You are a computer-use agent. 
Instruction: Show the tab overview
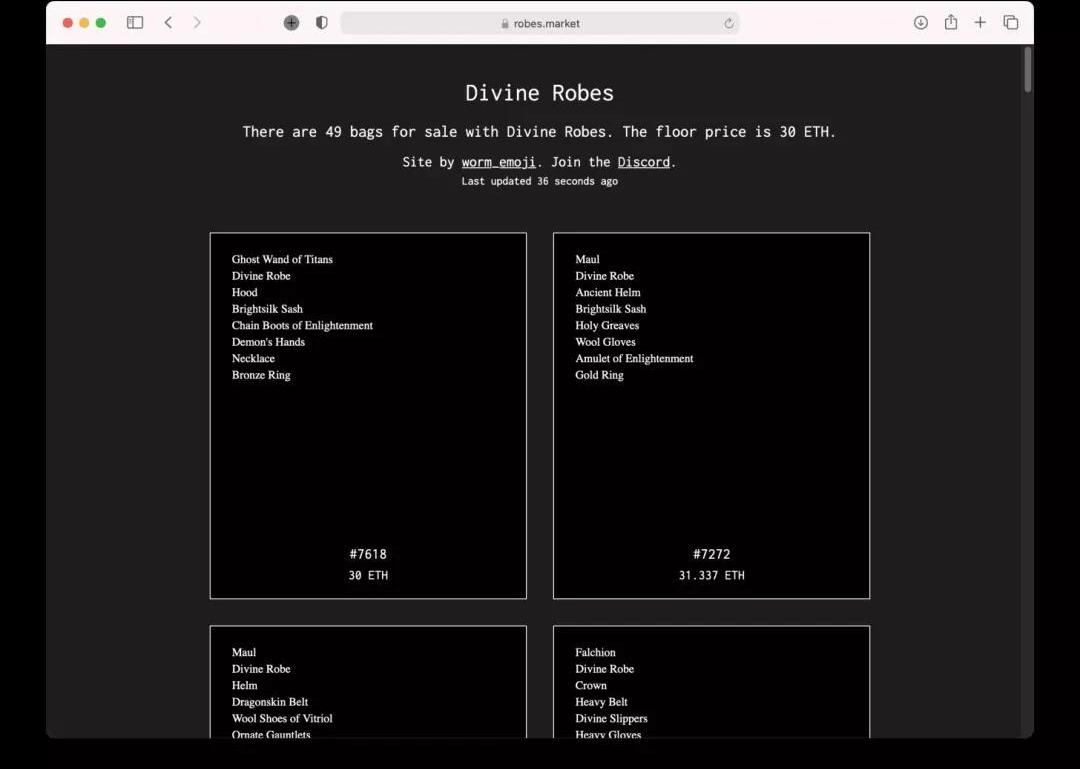(x=1011, y=23)
